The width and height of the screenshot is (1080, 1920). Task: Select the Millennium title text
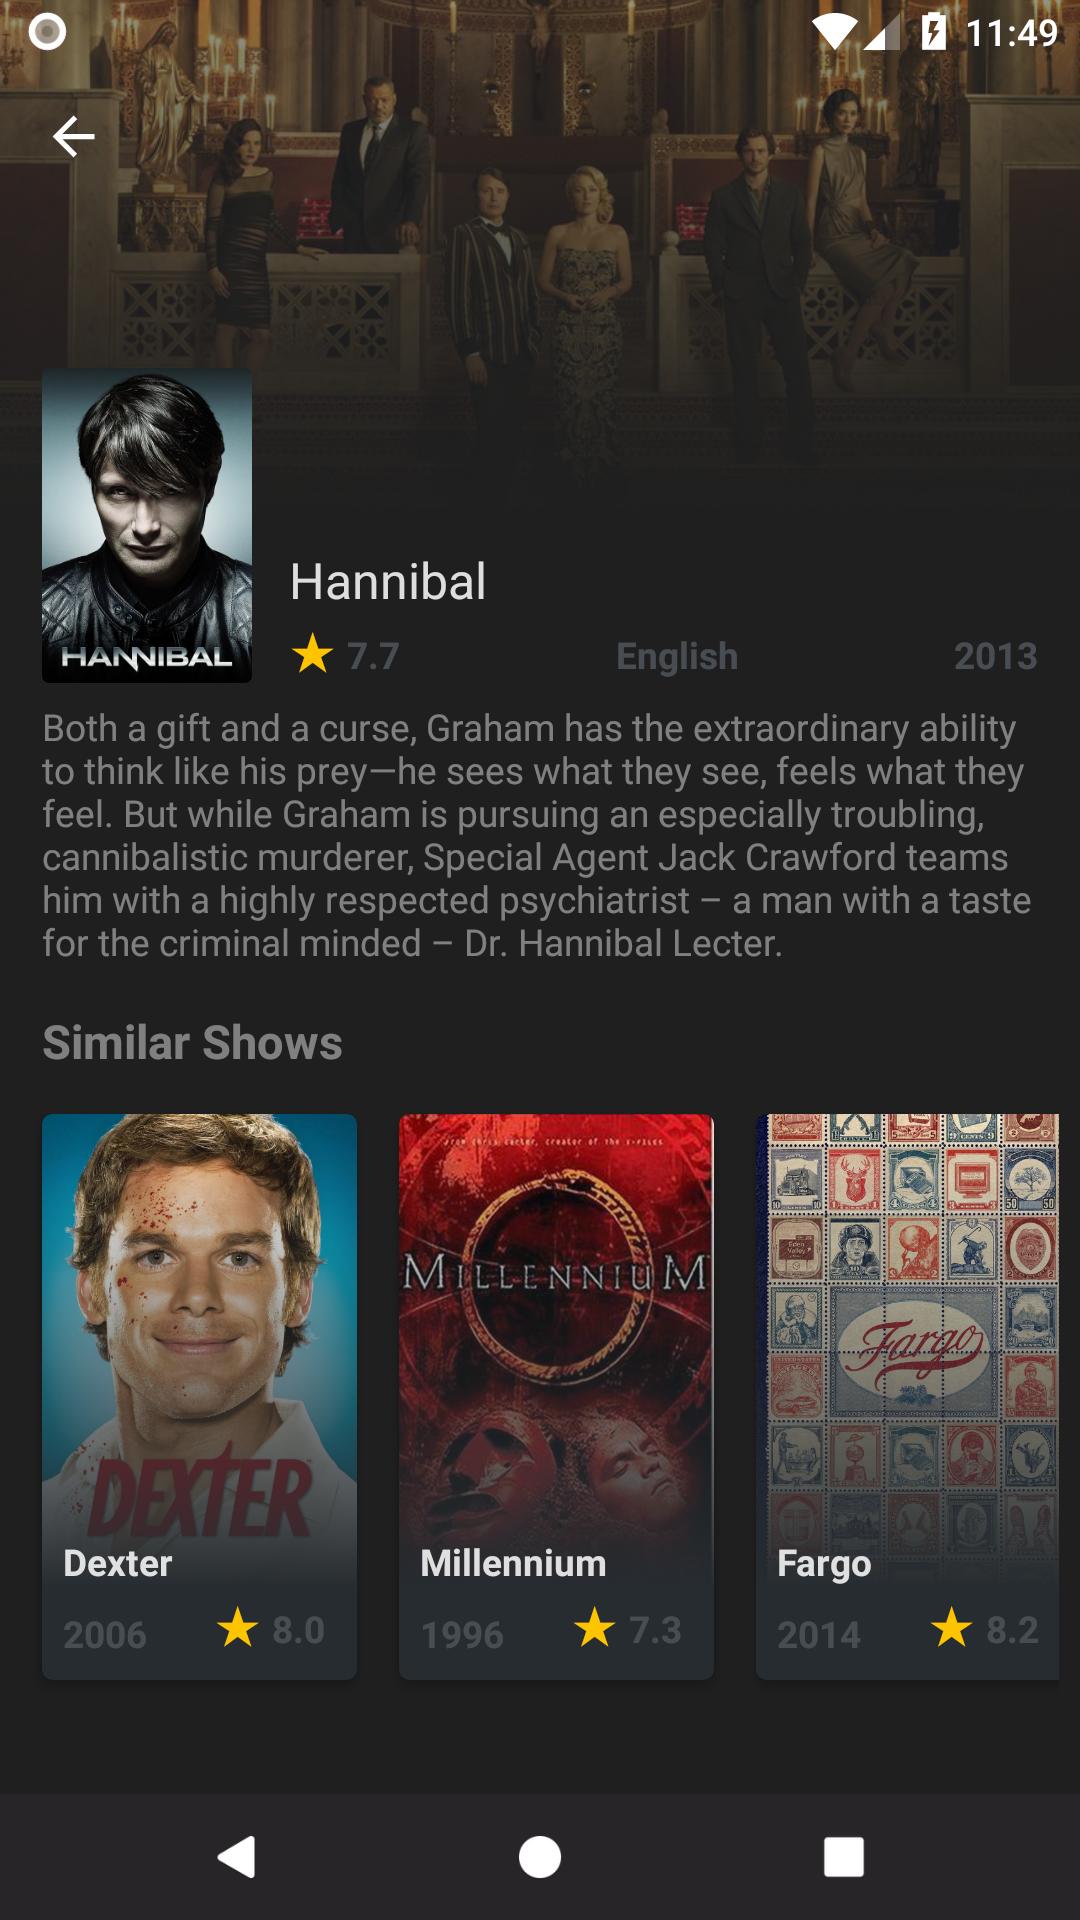tap(513, 1563)
